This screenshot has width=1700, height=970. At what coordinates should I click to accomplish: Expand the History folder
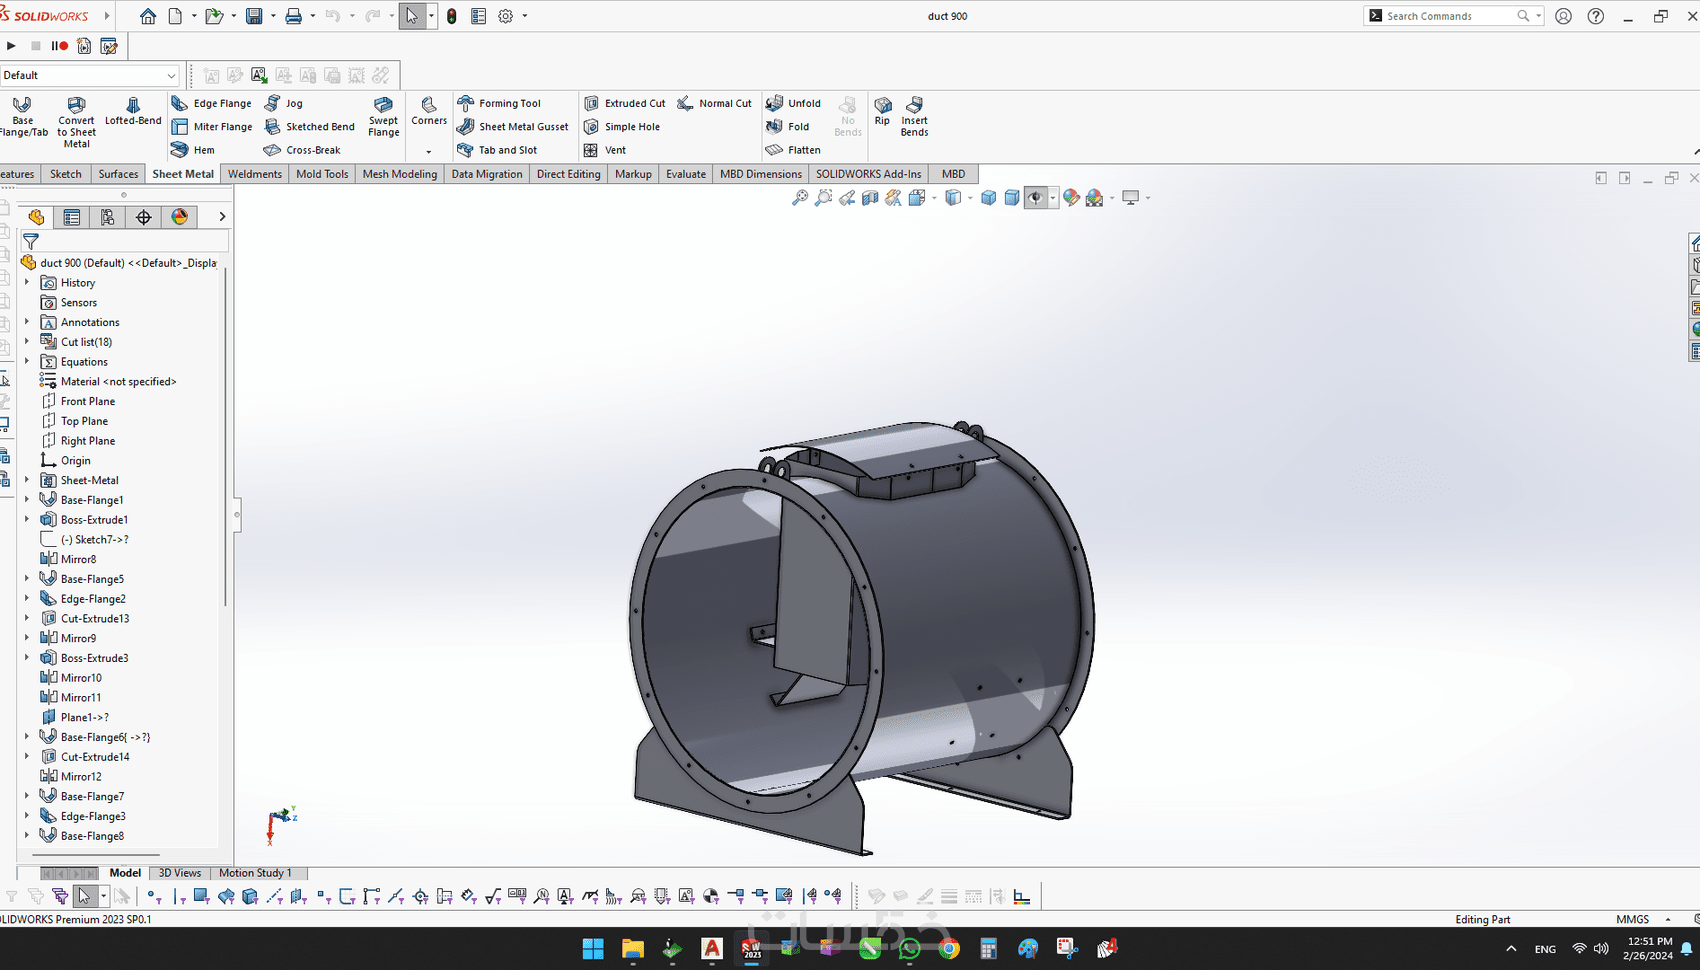coord(27,283)
